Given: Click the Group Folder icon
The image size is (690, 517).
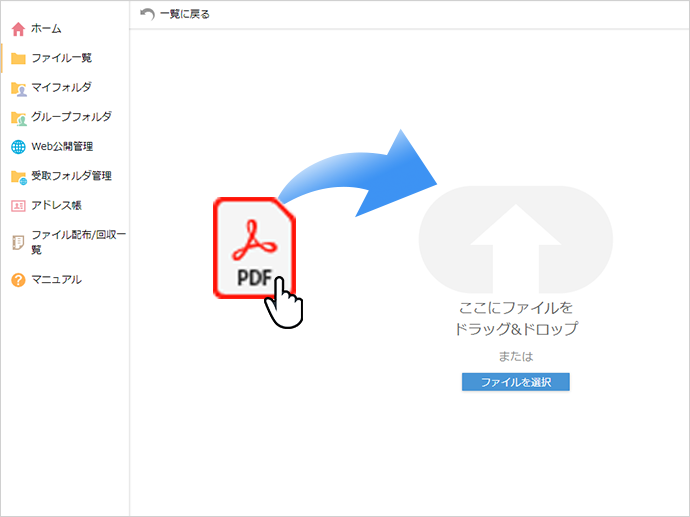Looking at the screenshot, I should click(x=18, y=118).
